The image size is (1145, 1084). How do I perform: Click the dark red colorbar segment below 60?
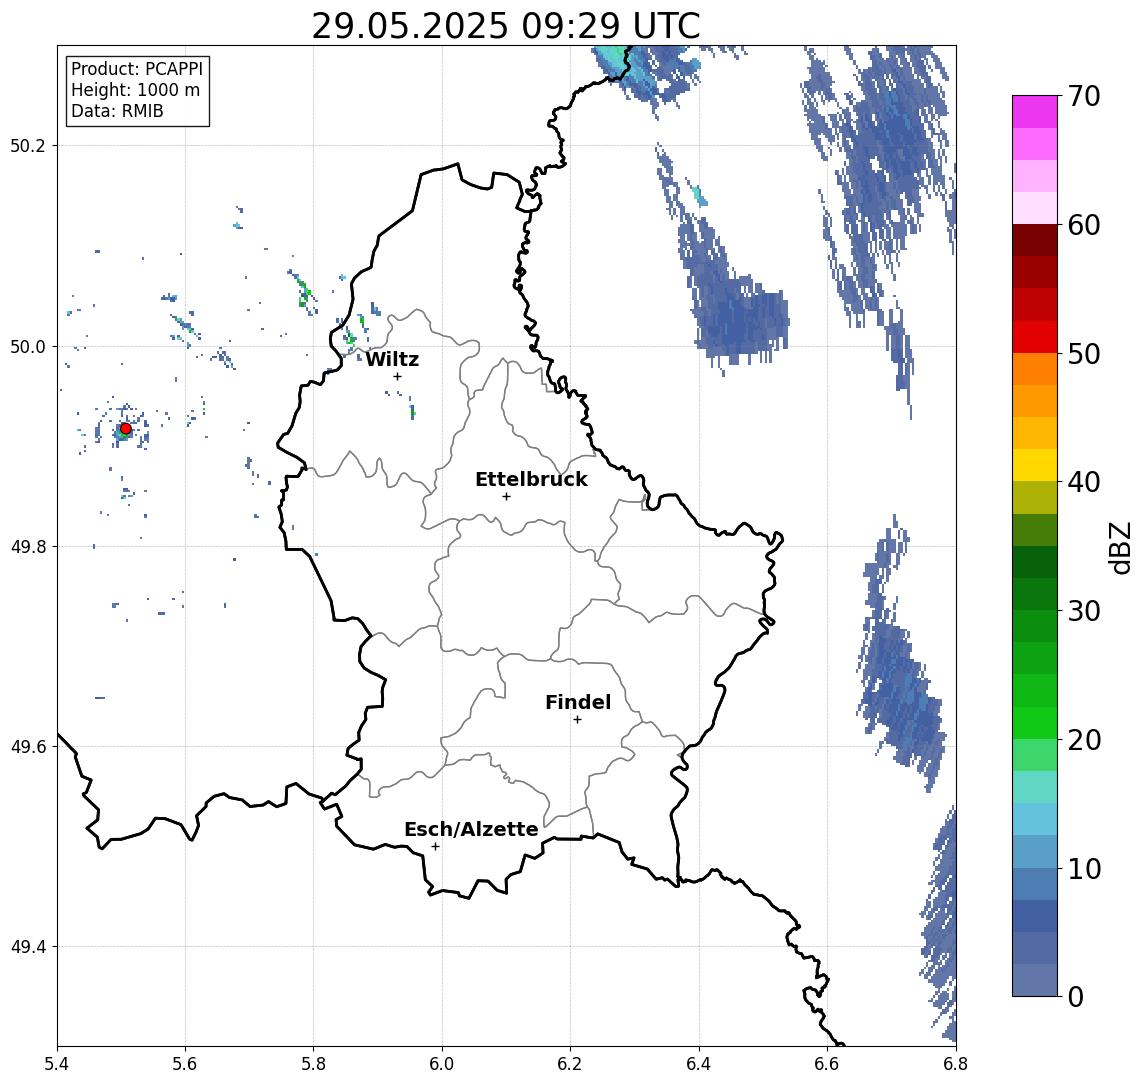coord(1035,240)
